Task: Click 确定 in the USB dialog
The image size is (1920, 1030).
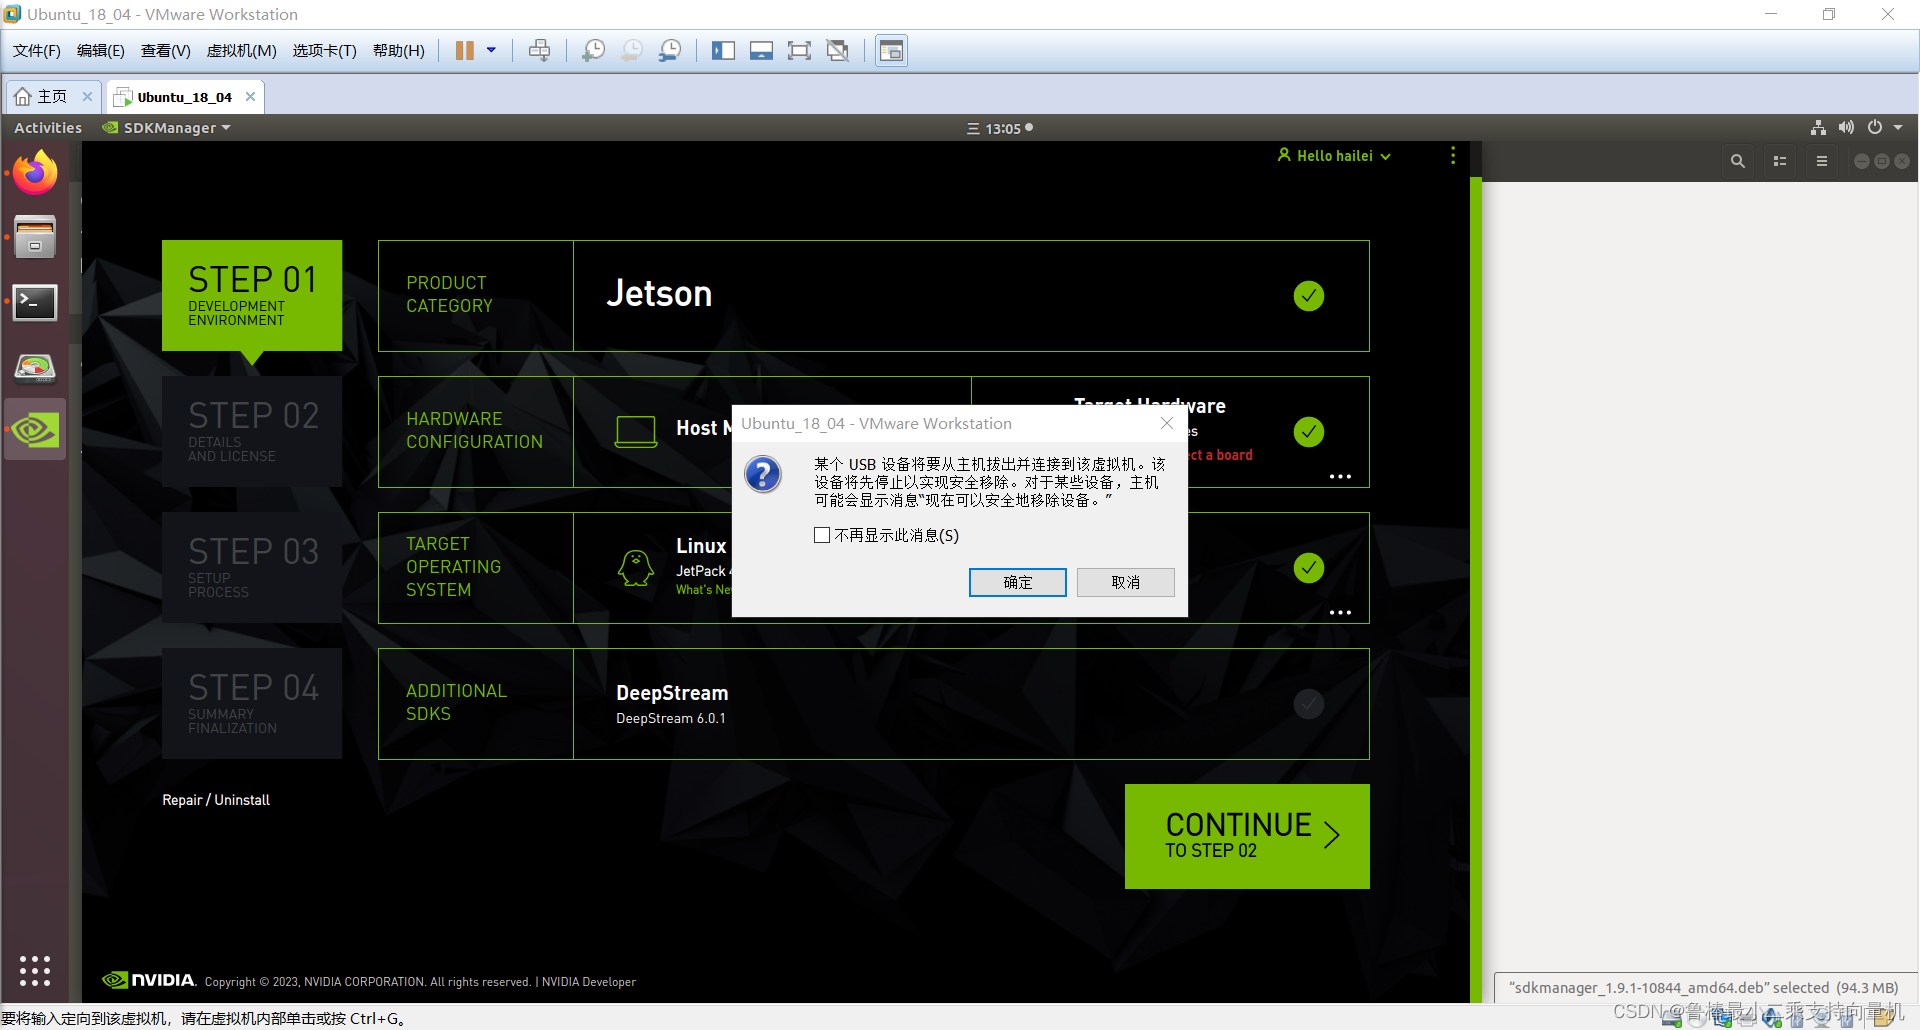Action: (x=1017, y=583)
